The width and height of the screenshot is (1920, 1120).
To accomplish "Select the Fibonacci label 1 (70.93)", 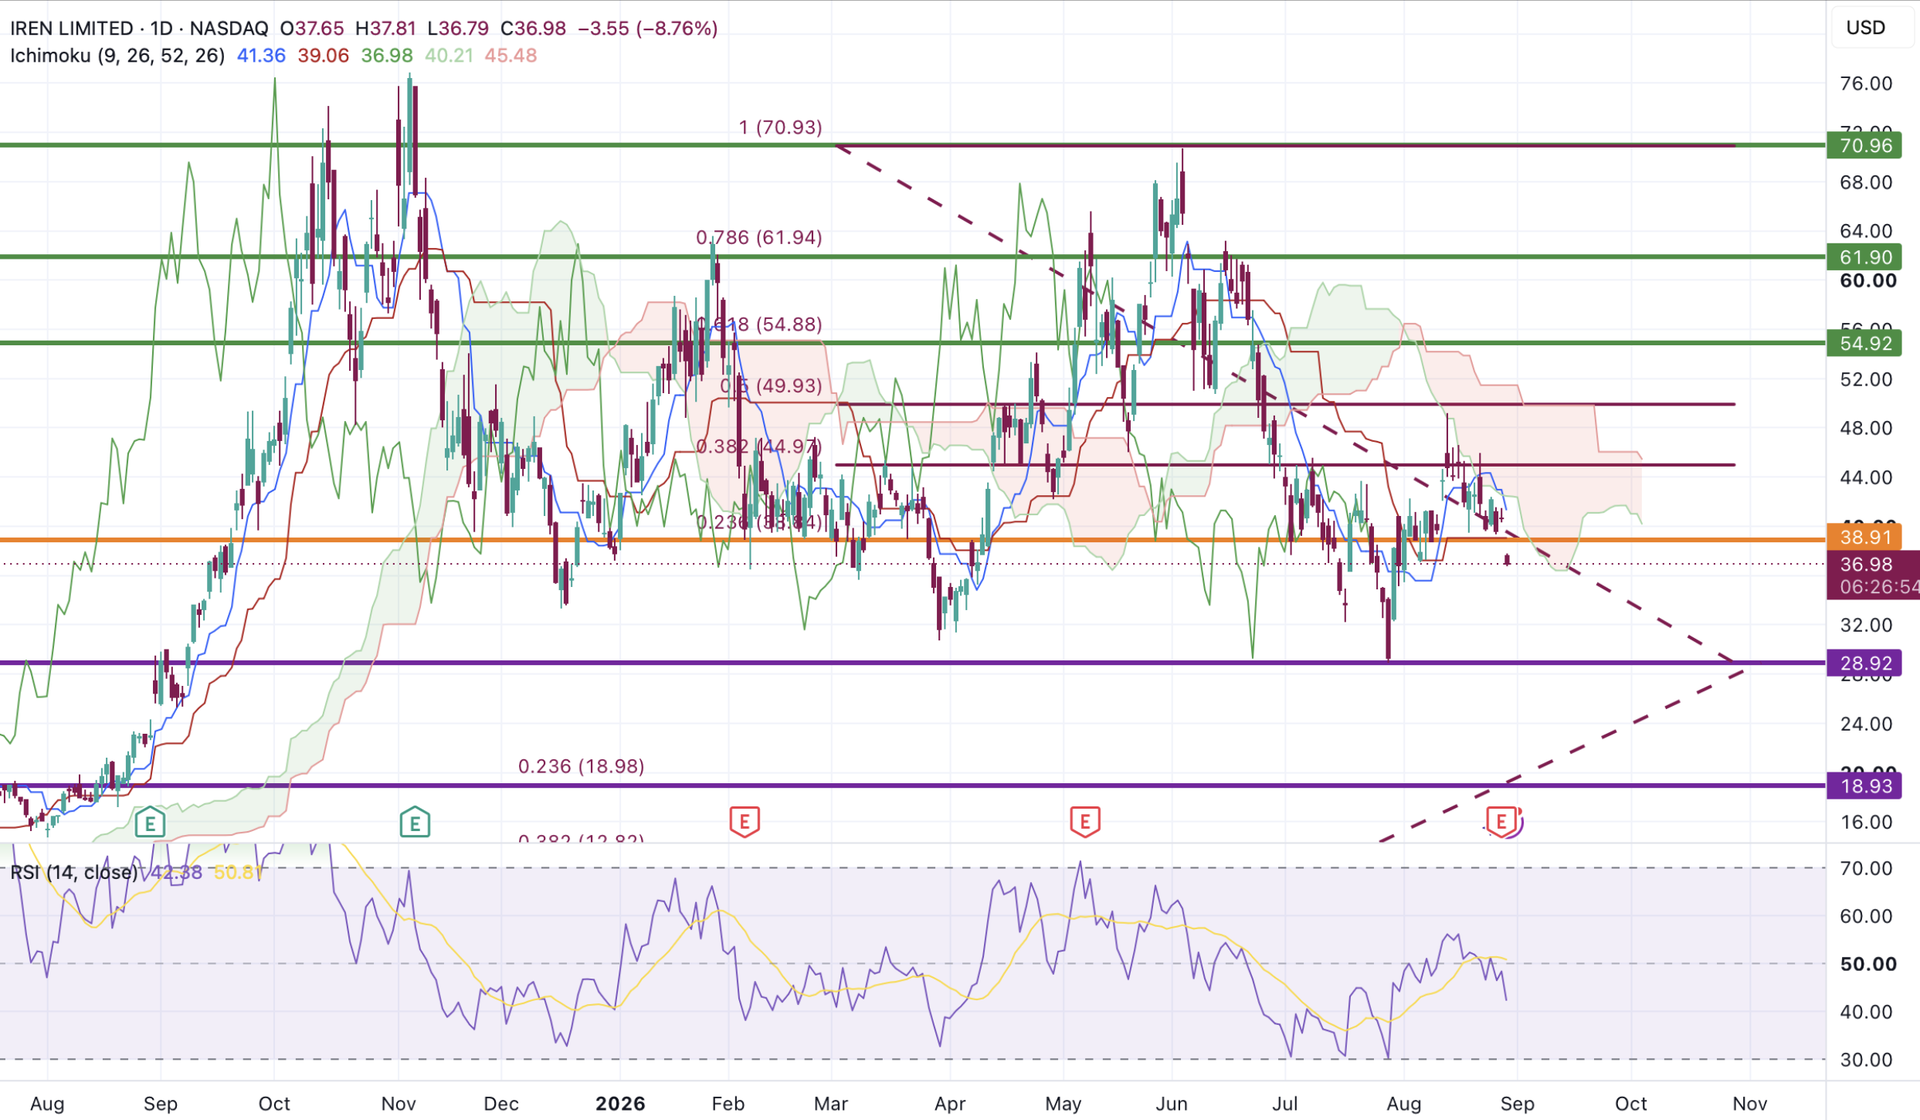I will pyautogui.click(x=780, y=127).
